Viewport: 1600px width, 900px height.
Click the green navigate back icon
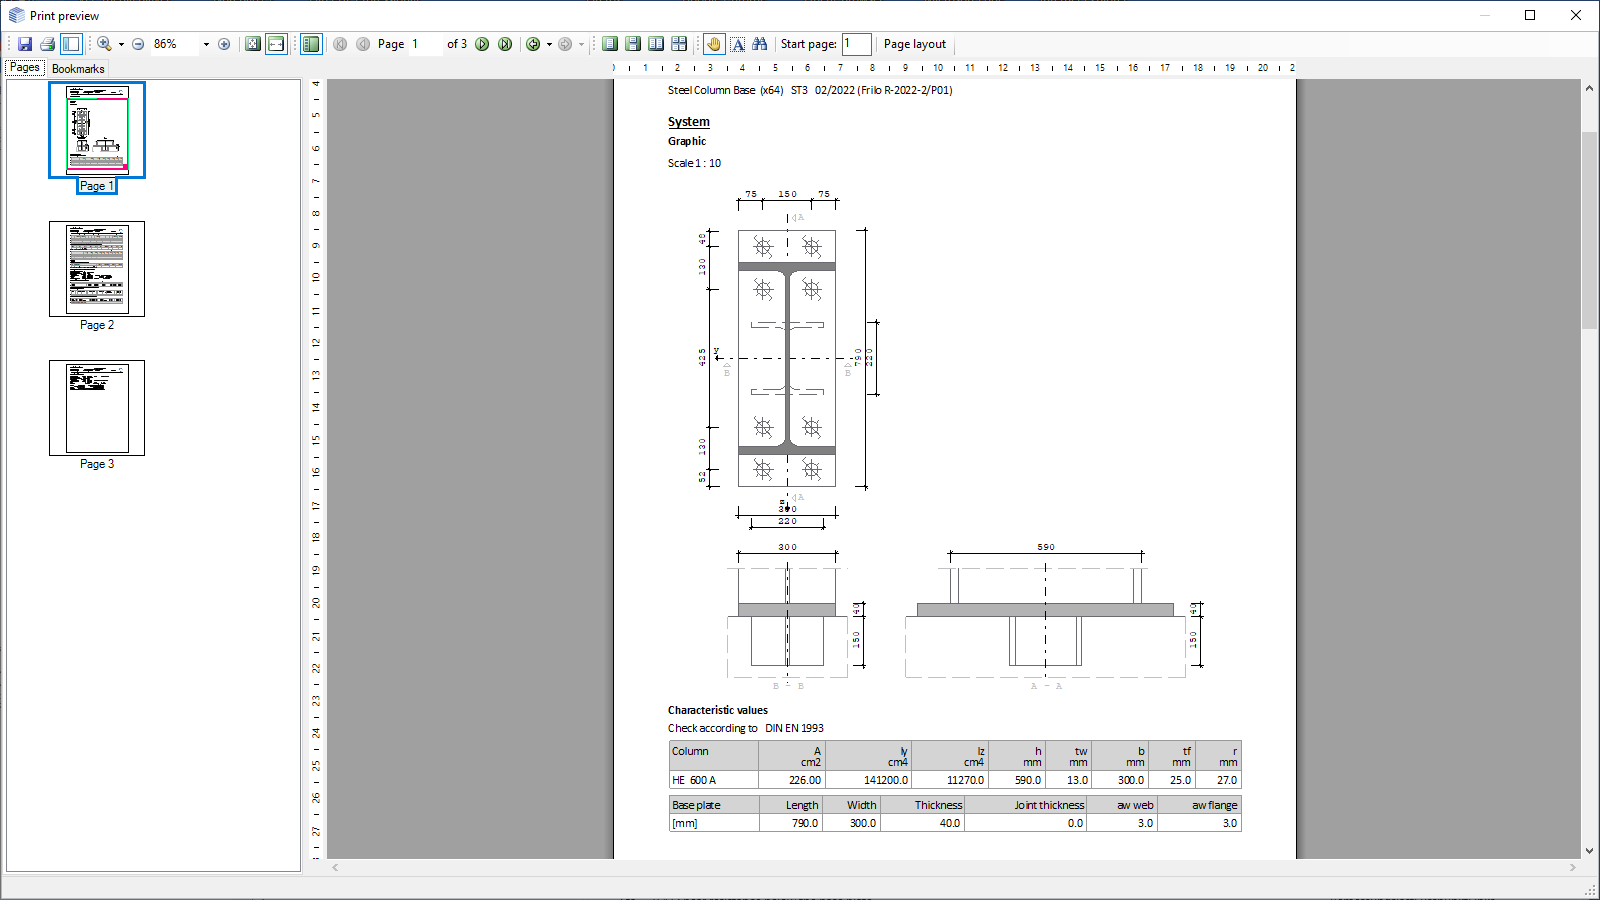(x=533, y=44)
